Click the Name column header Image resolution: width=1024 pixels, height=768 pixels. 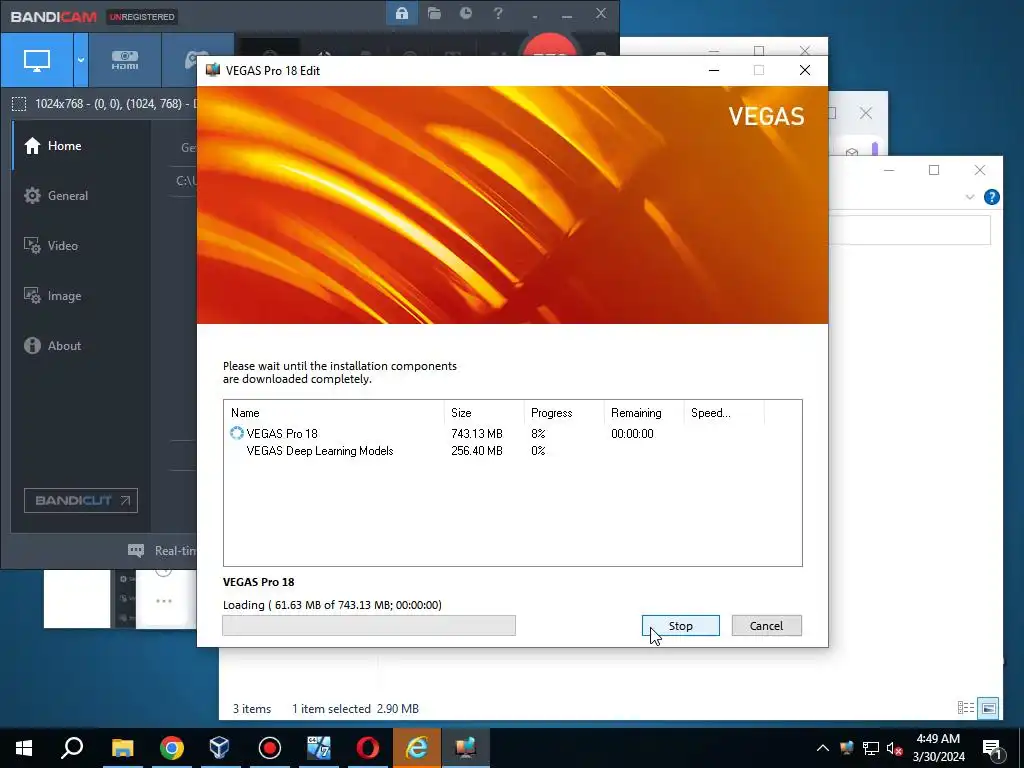coord(335,413)
